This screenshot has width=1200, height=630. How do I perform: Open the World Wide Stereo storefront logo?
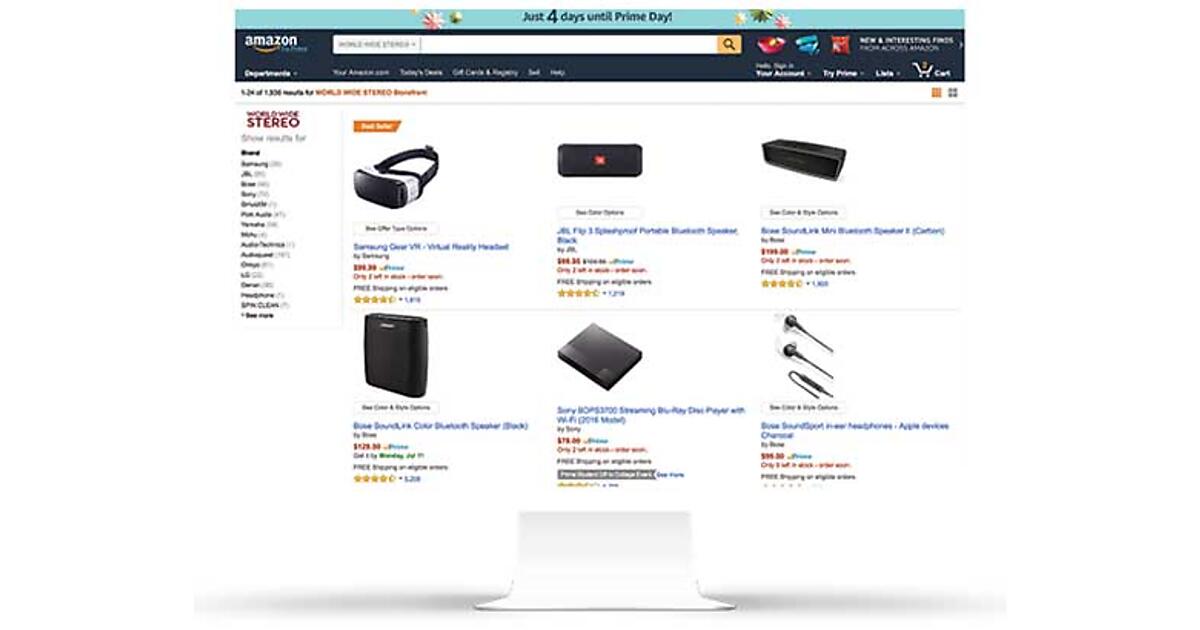pyautogui.click(x=273, y=119)
